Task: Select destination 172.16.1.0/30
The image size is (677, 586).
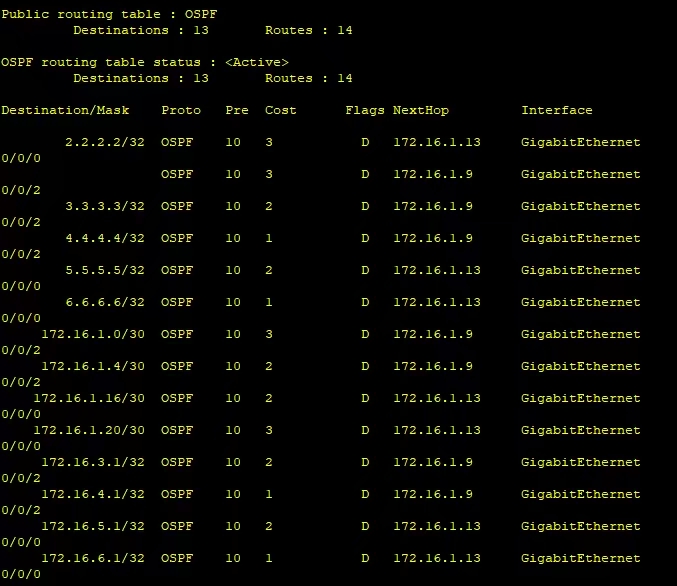Action: click(93, 334)
